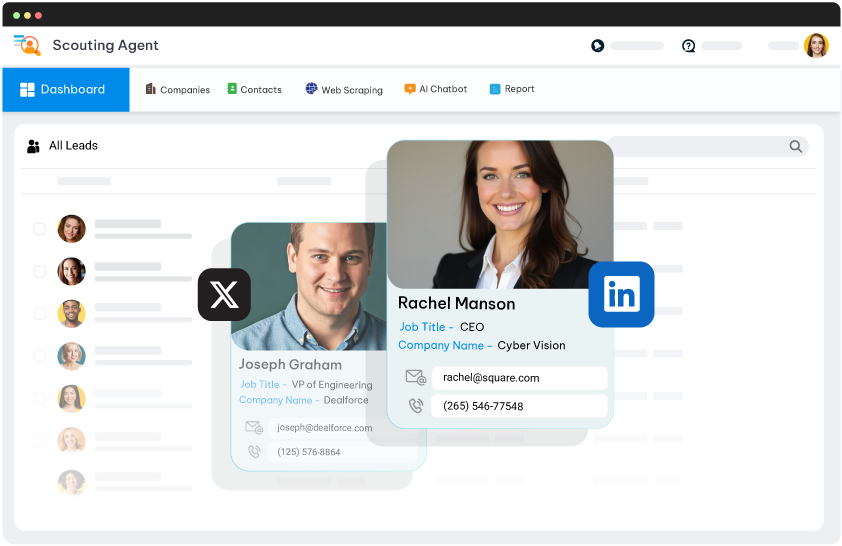The image size is (842, 546).
Task: Click the blue Report icon
Action: point(495,89)
